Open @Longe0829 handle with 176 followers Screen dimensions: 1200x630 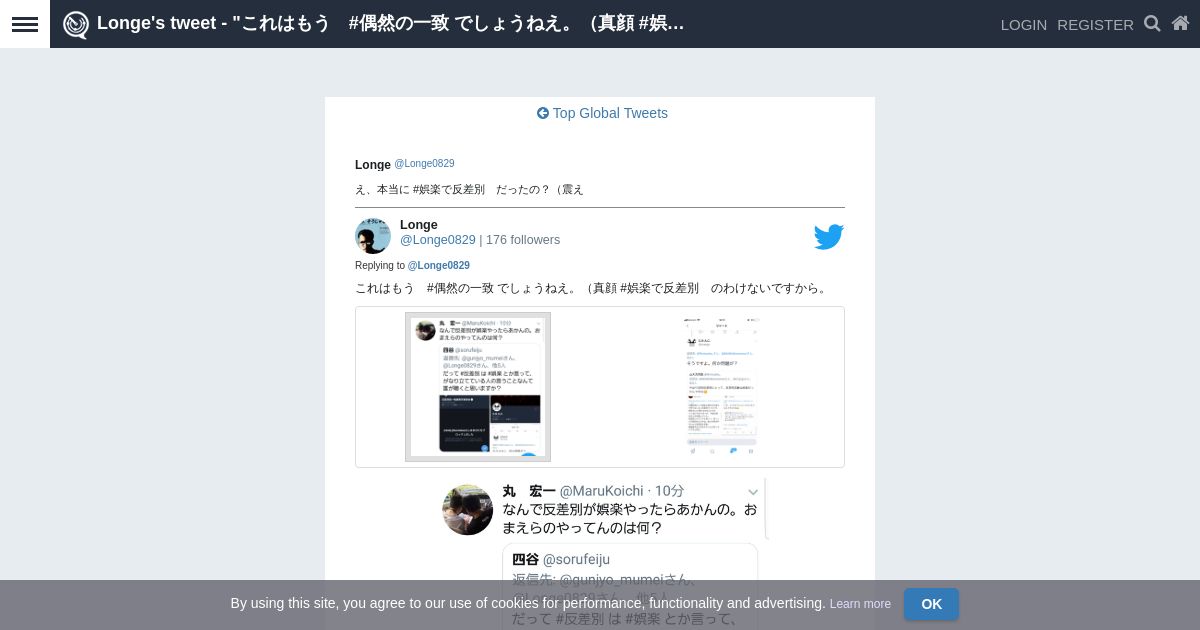(438, 240)
